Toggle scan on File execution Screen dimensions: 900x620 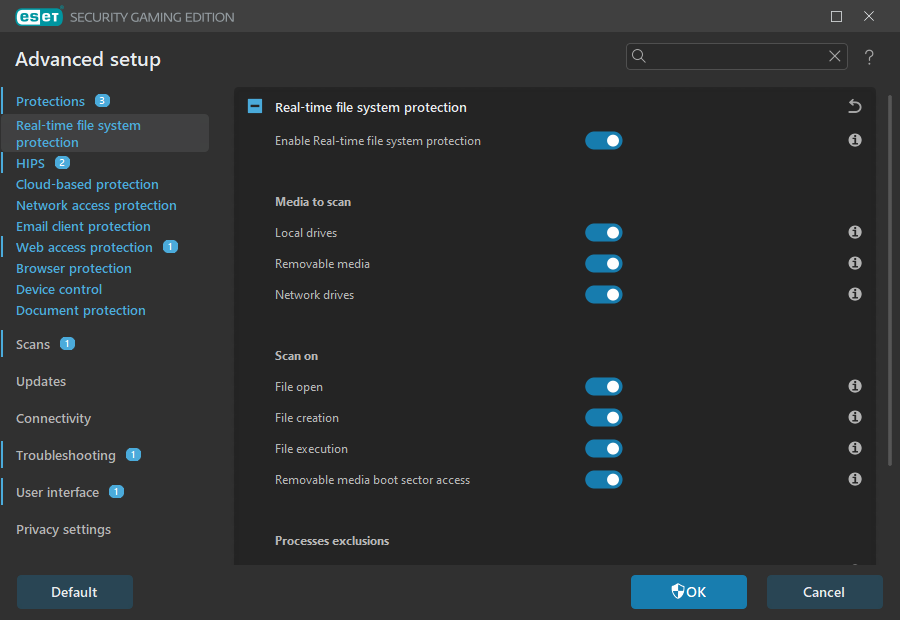pos(604,448)
